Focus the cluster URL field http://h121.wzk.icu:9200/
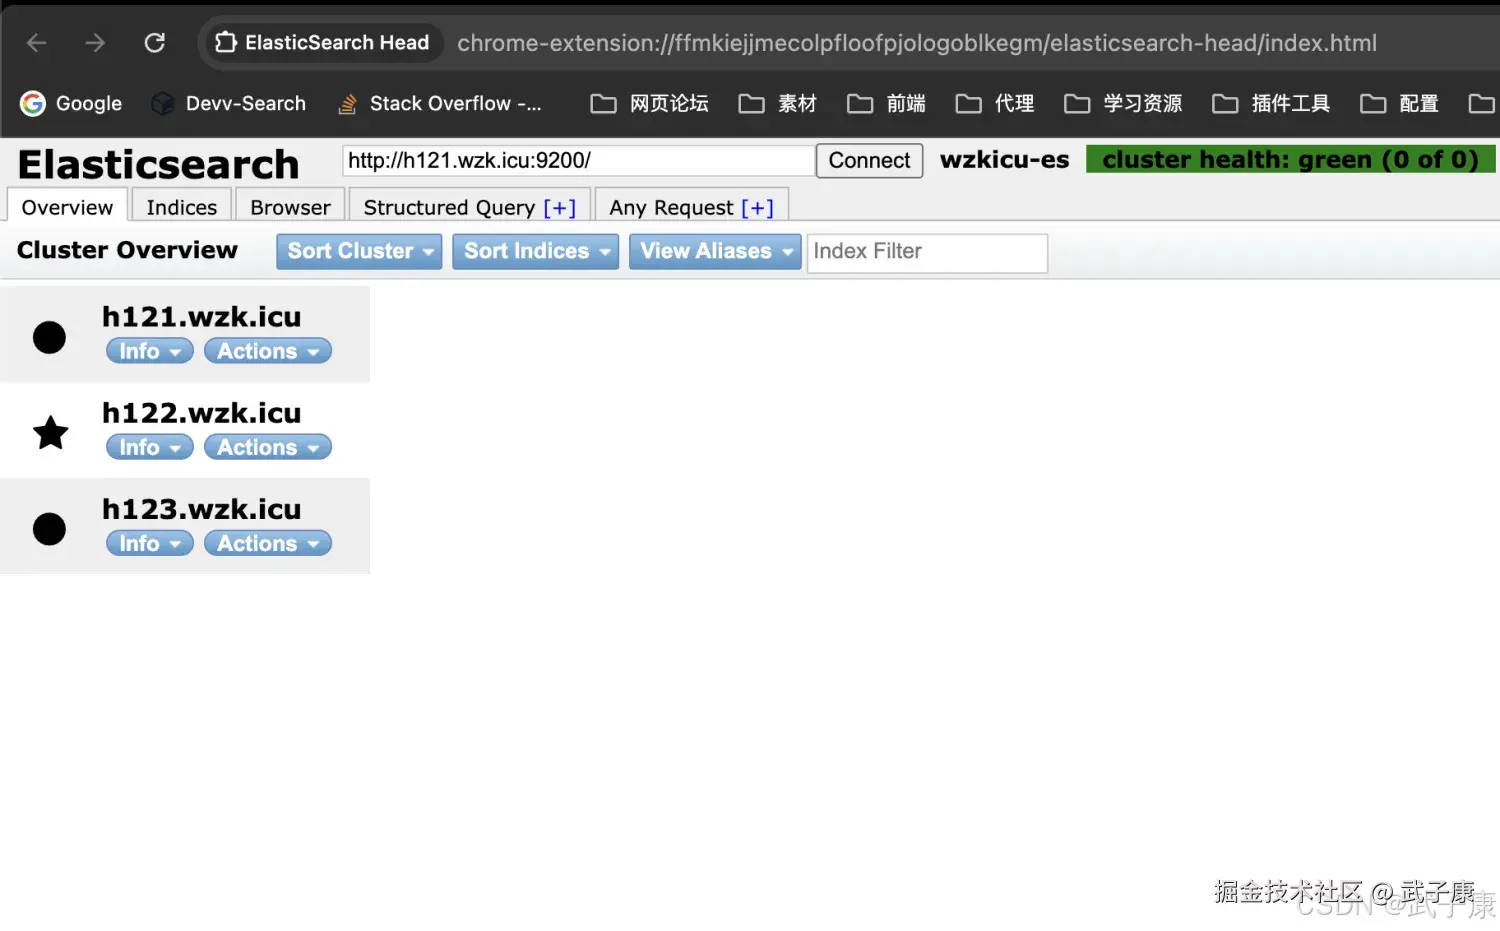Viewport: 1500px width, 931px height. 578,161
